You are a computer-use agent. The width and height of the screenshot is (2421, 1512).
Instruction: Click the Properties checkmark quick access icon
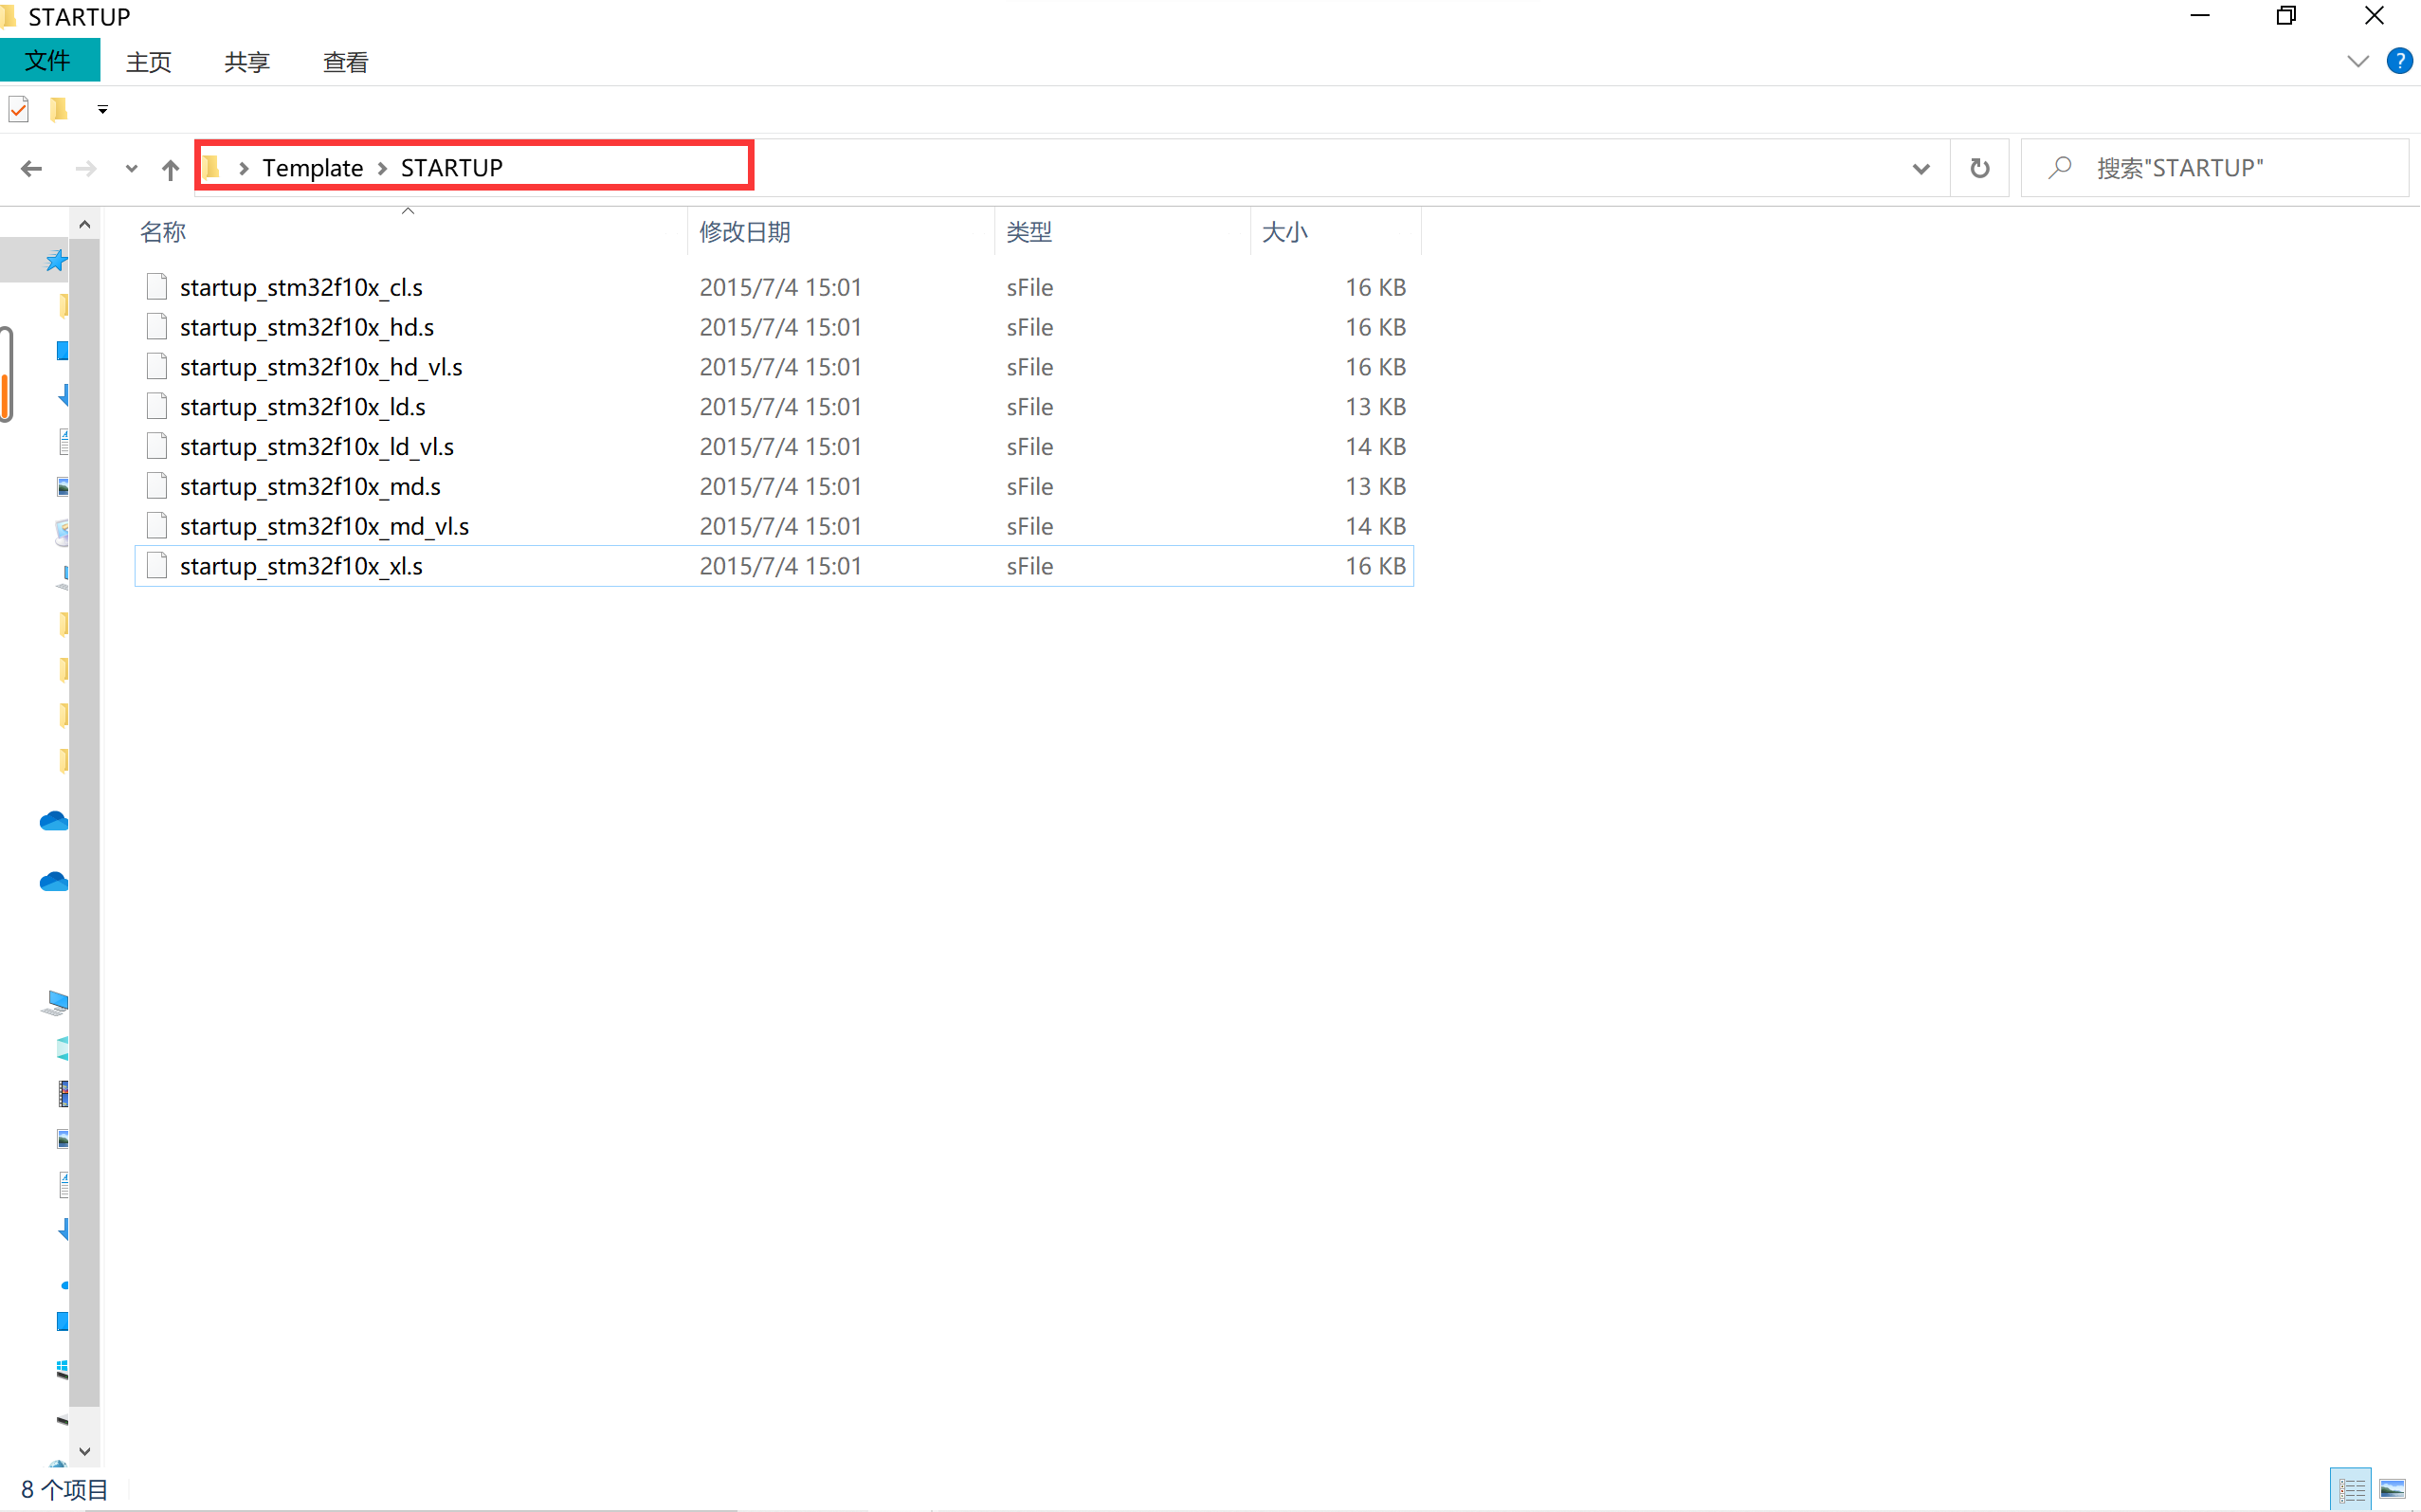click(19, 109)
